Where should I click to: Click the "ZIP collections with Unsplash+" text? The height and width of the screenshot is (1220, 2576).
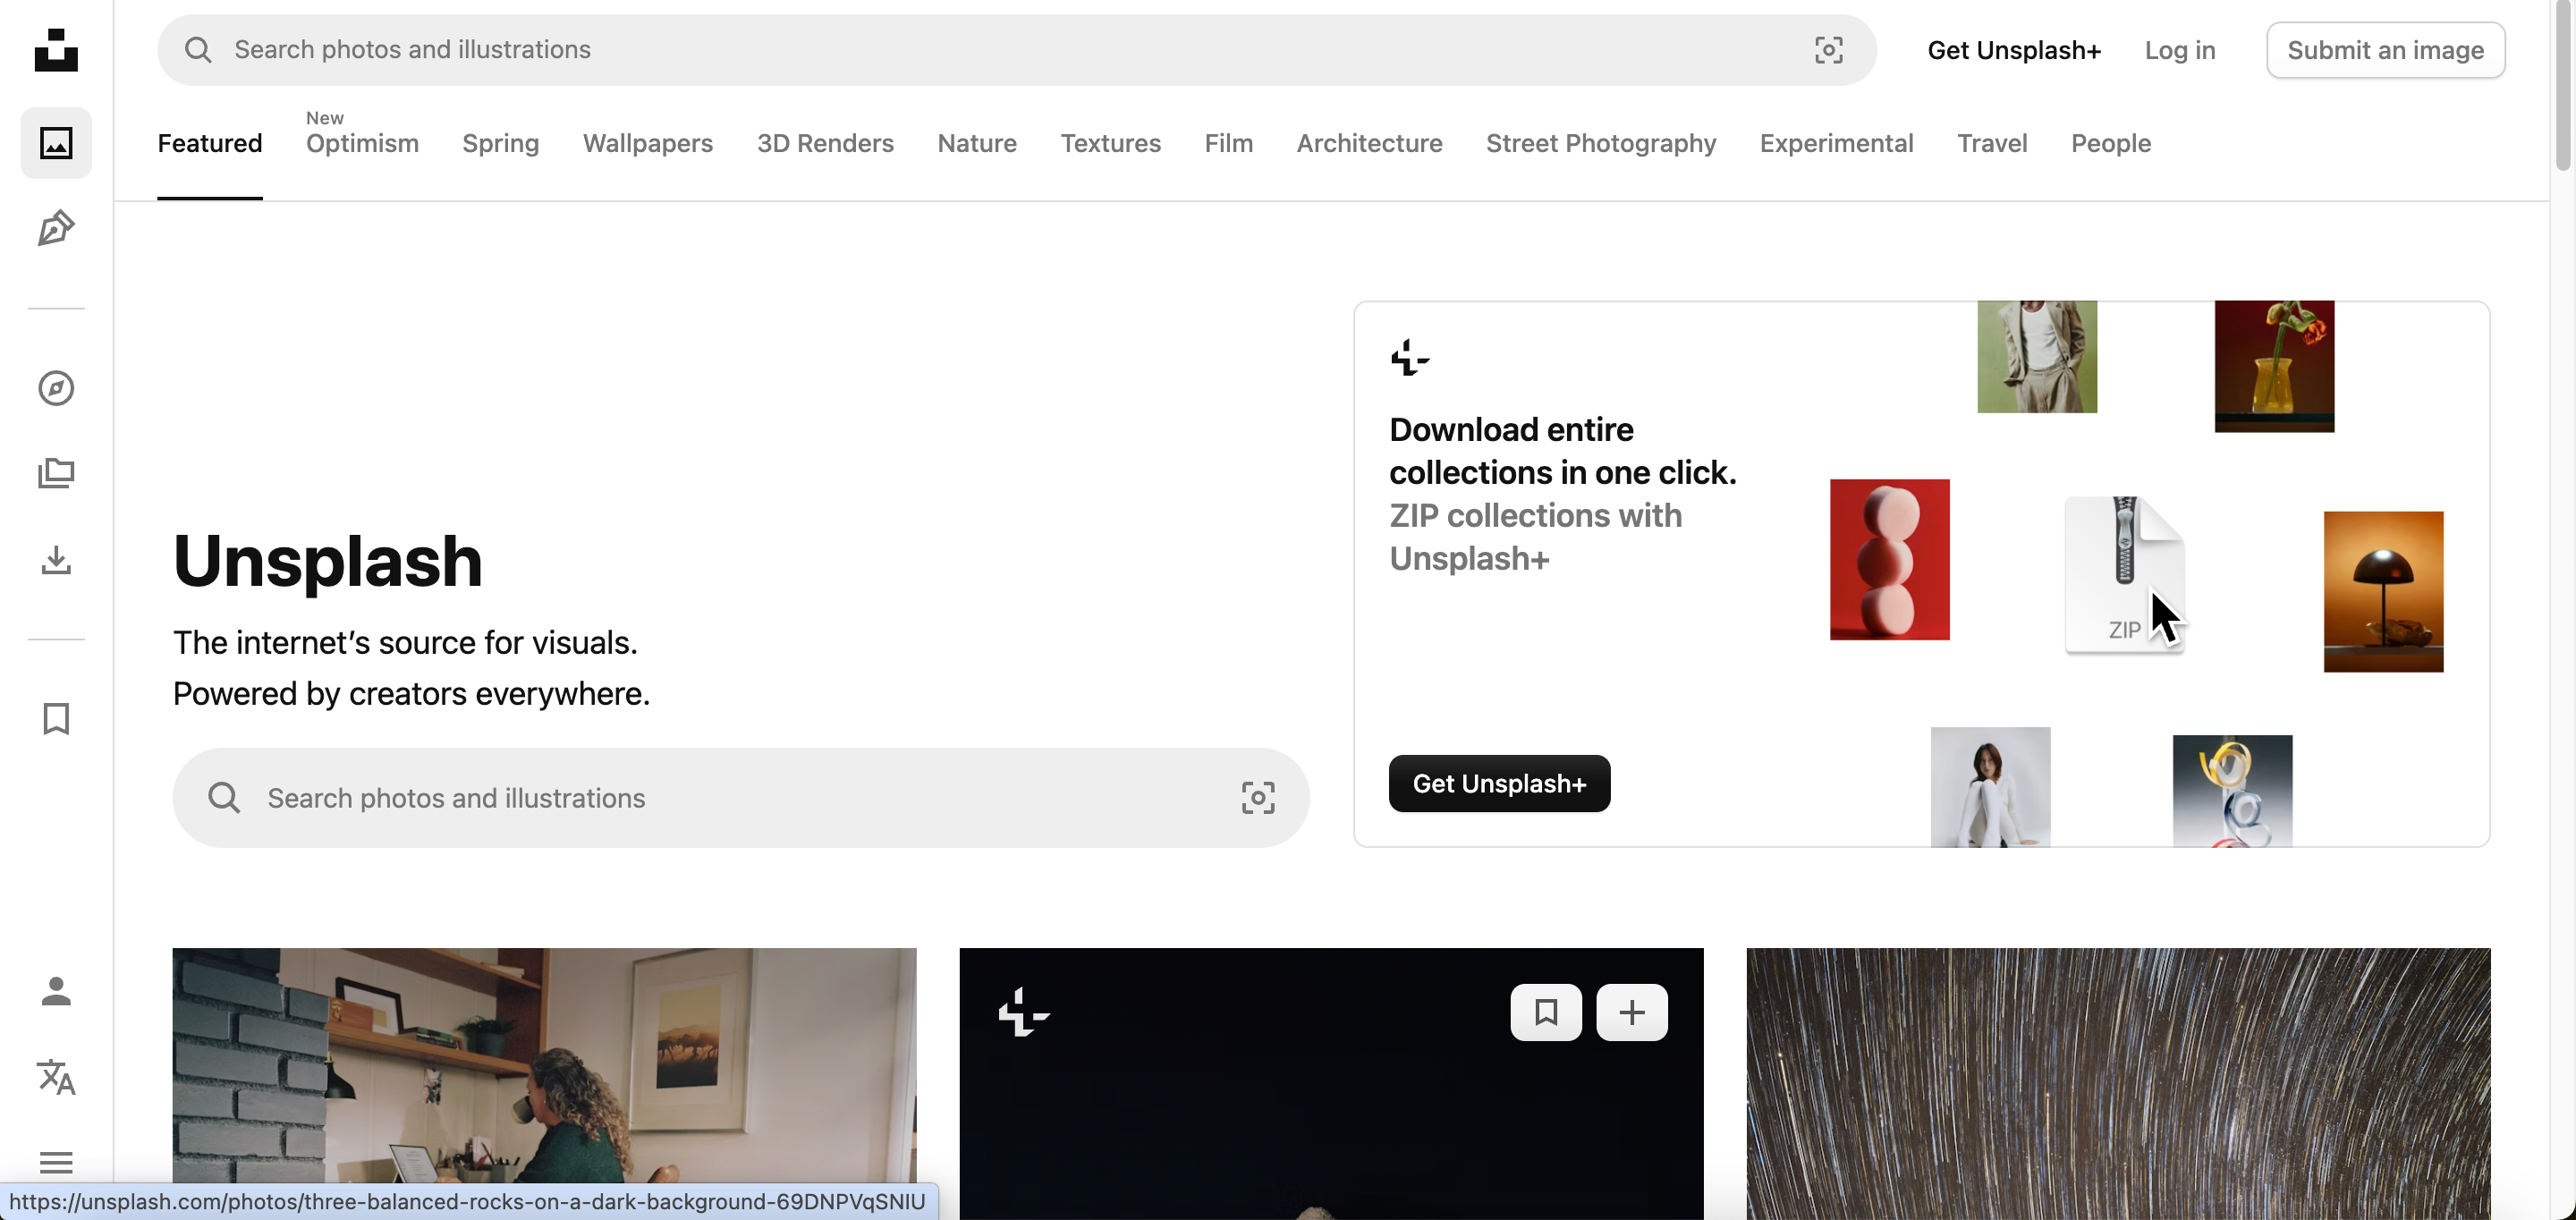(1536, 537)
